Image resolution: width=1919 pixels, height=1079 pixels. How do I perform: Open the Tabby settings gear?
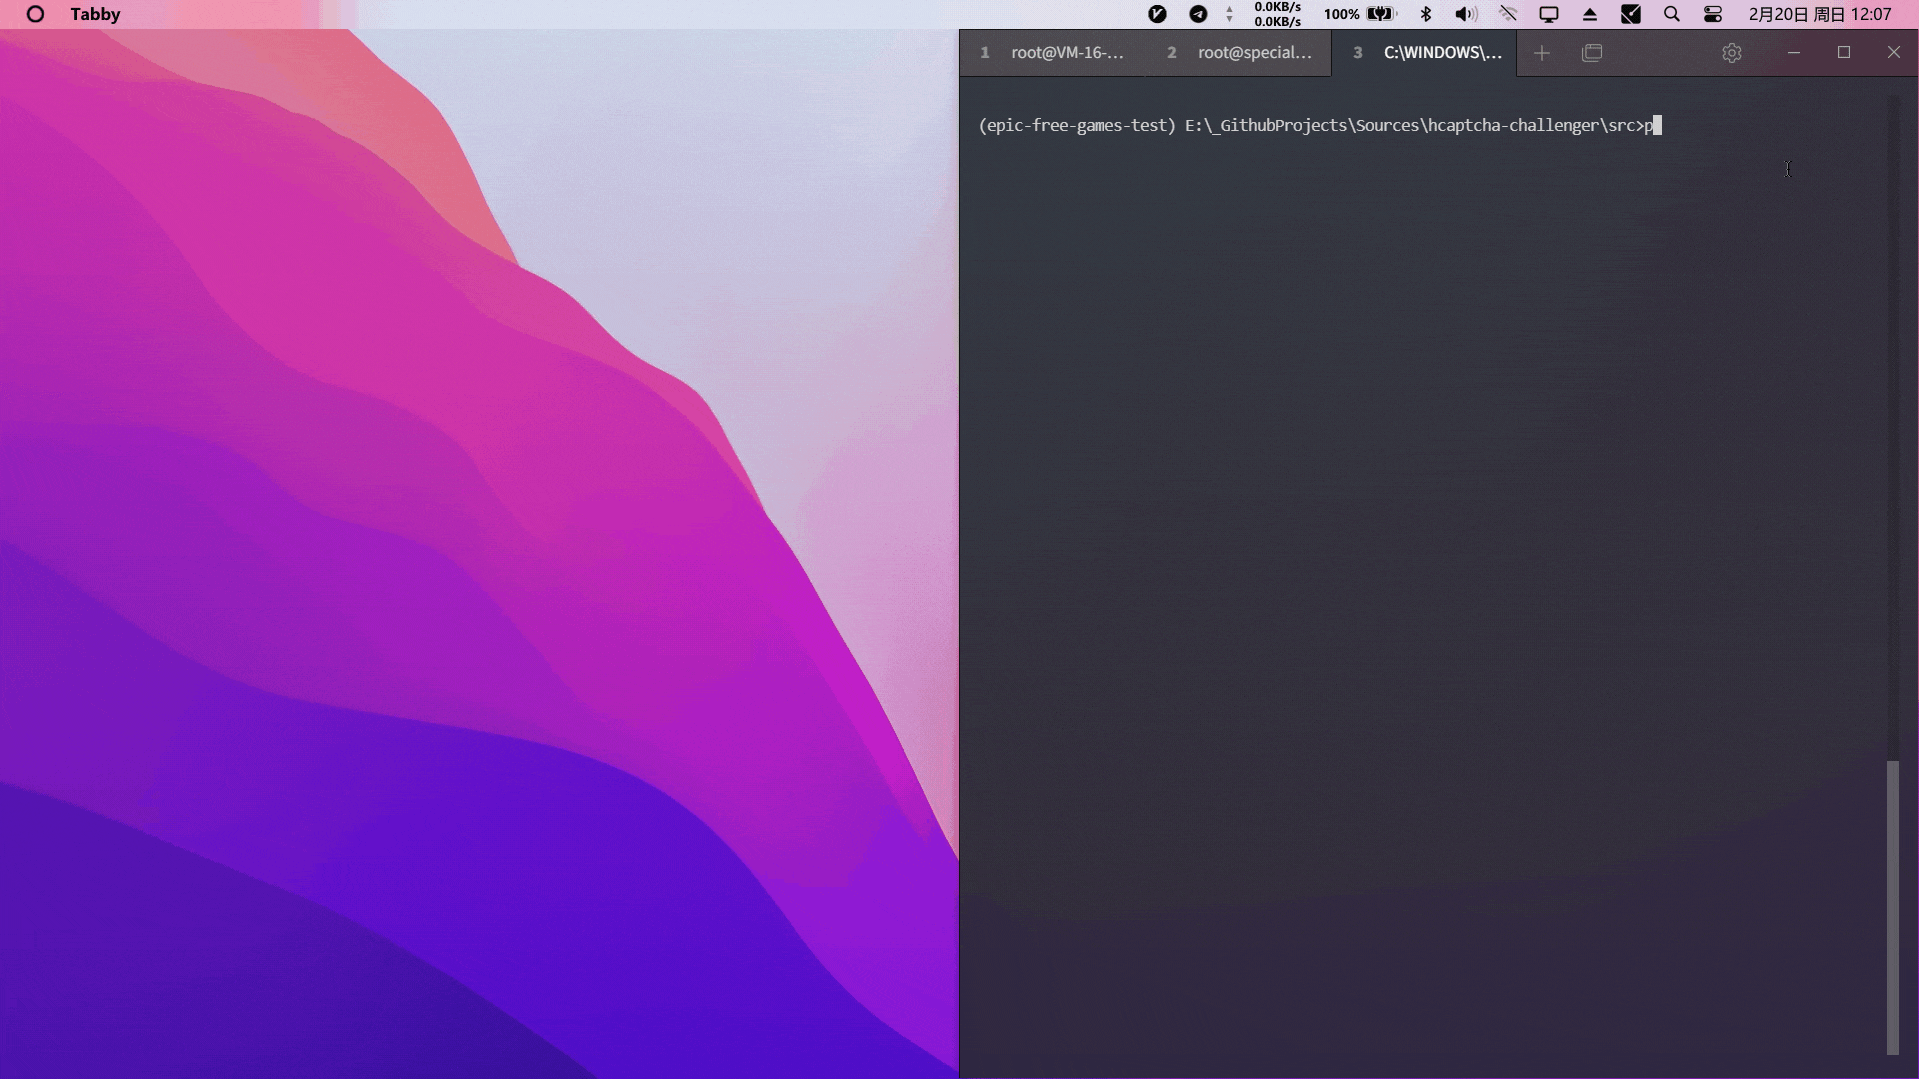pos(1732,53)
